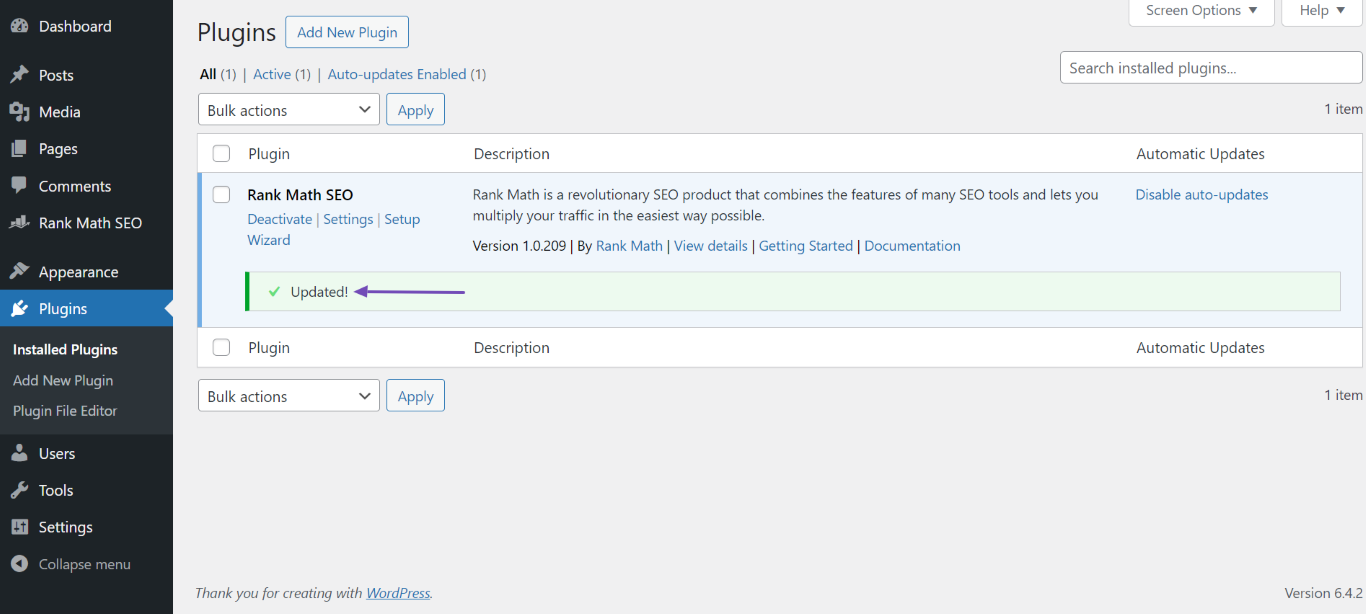Click the bottom Apply button

pos(416,396)
